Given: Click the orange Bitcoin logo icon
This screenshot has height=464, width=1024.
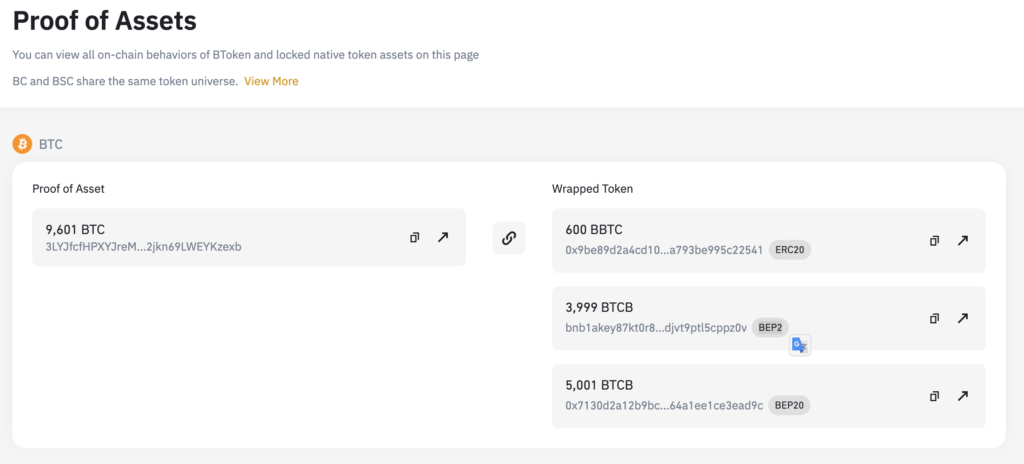Looking at the screenshot, I should point(23,144).
